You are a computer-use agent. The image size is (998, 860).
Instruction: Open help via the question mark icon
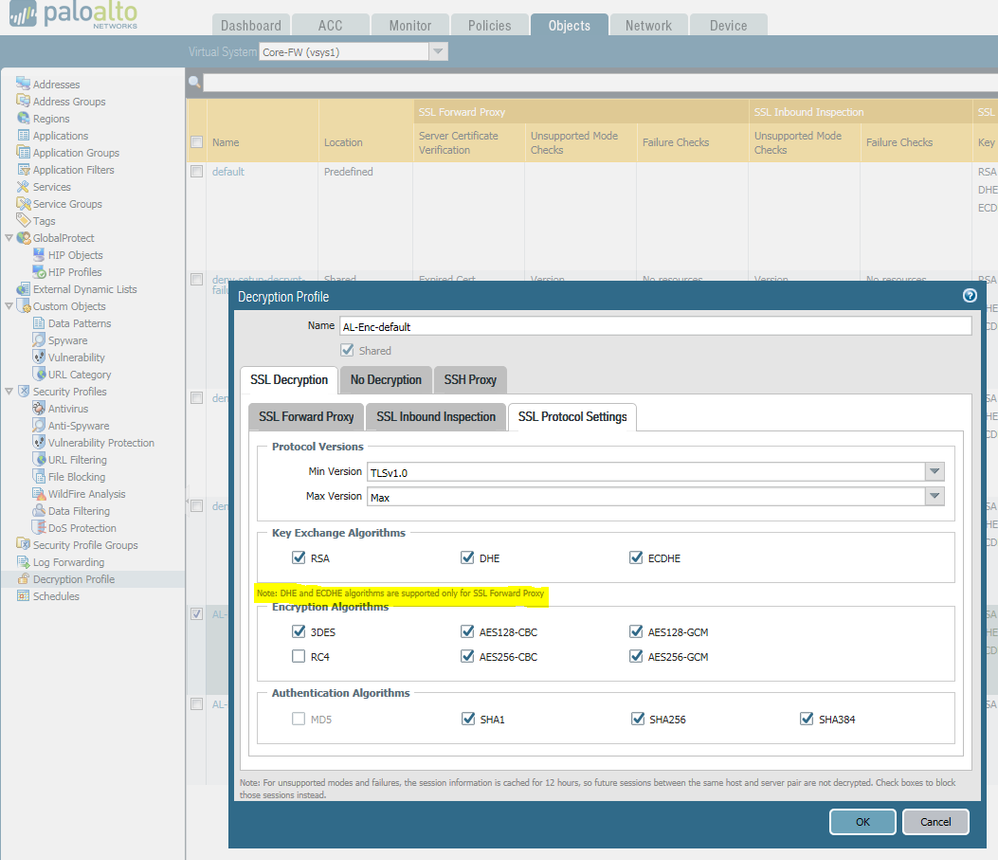[x=969, y=296]
